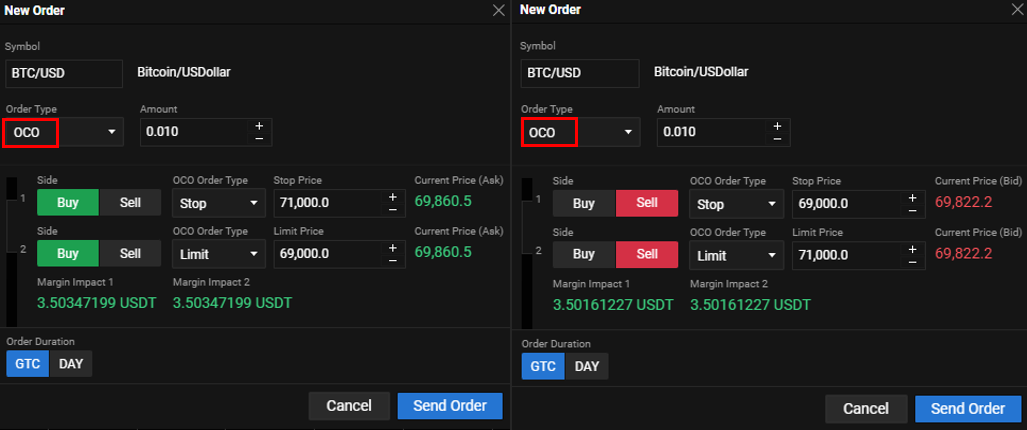1027x430 pixels.
Task: Close the Sell-side New Order dialog
Action: pos(1017,10)
